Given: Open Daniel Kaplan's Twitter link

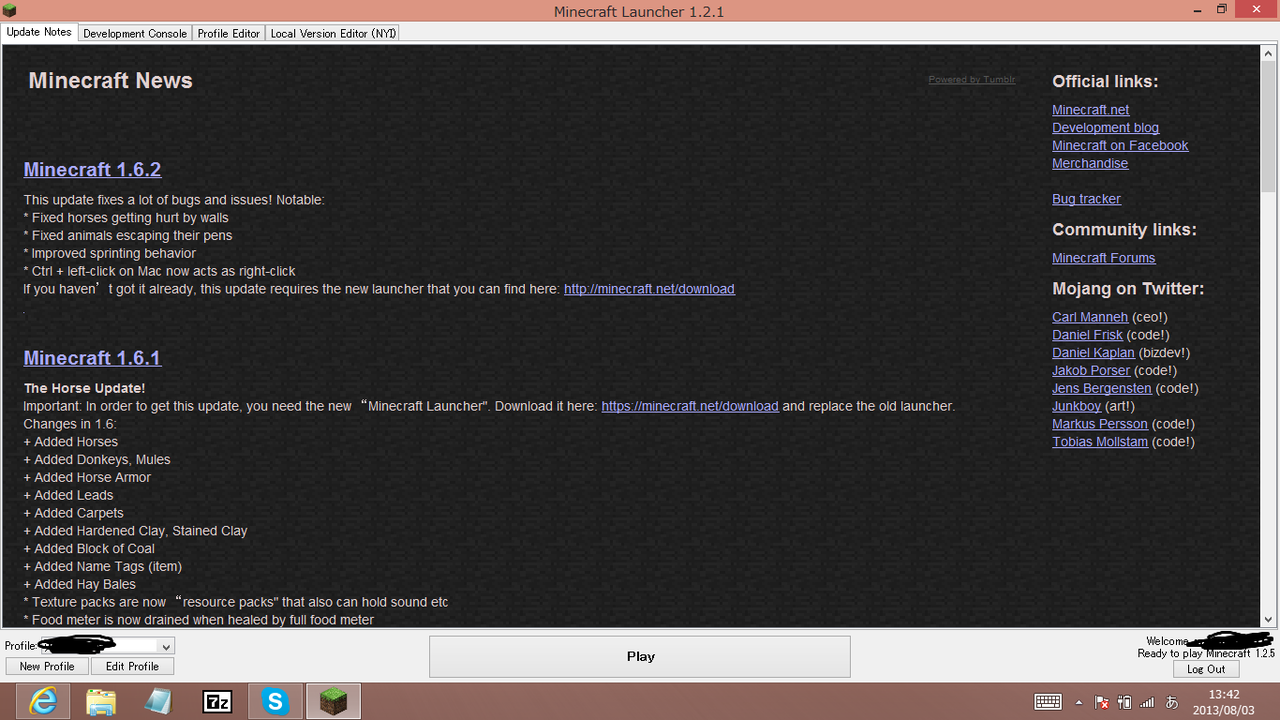Looking at the screenshot, I should coord(1093,353).
